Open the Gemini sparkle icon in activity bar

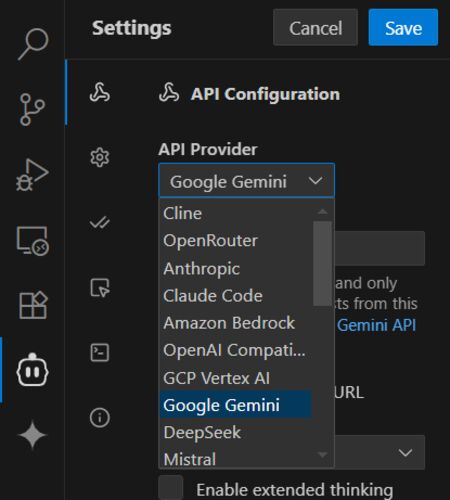click(32, 435)
